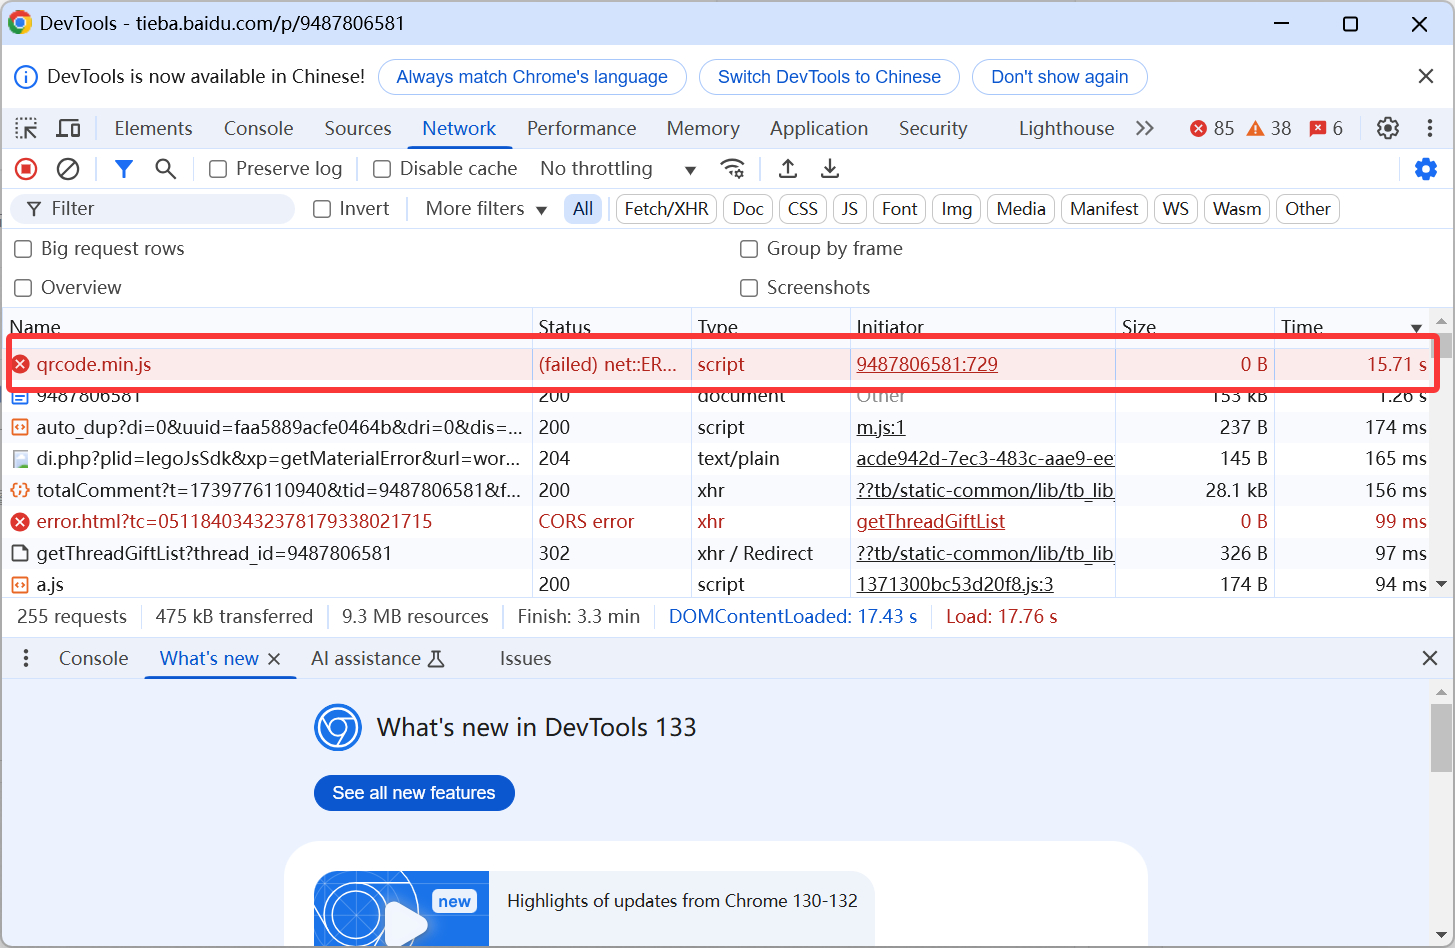Import HAR file with upload icon
The width and height of the screenshot is (1455, 948).
788,169
